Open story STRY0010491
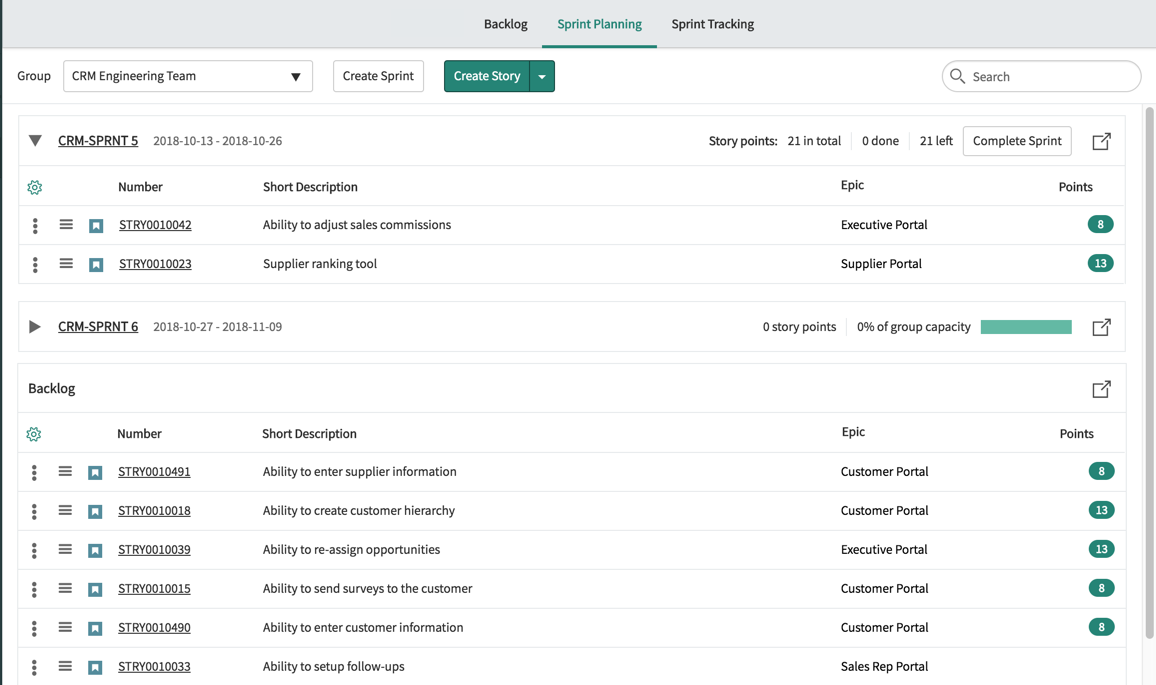This screenshot has height=685, width=1156. 154,472
